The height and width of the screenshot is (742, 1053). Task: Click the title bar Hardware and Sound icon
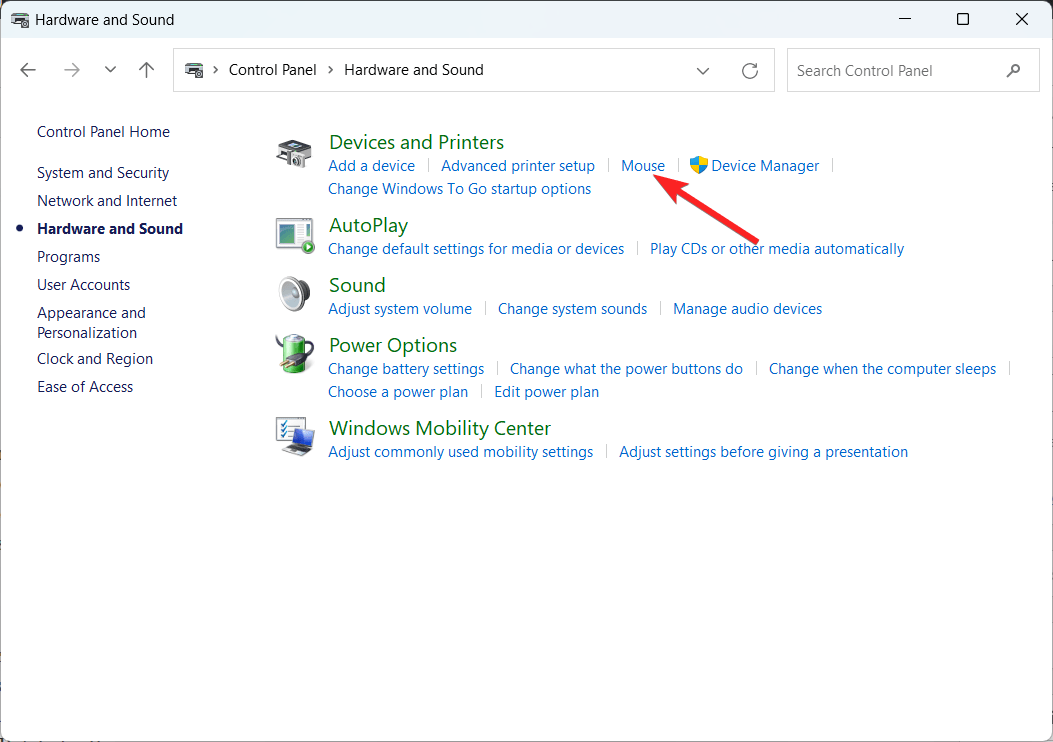pos(20,20)
